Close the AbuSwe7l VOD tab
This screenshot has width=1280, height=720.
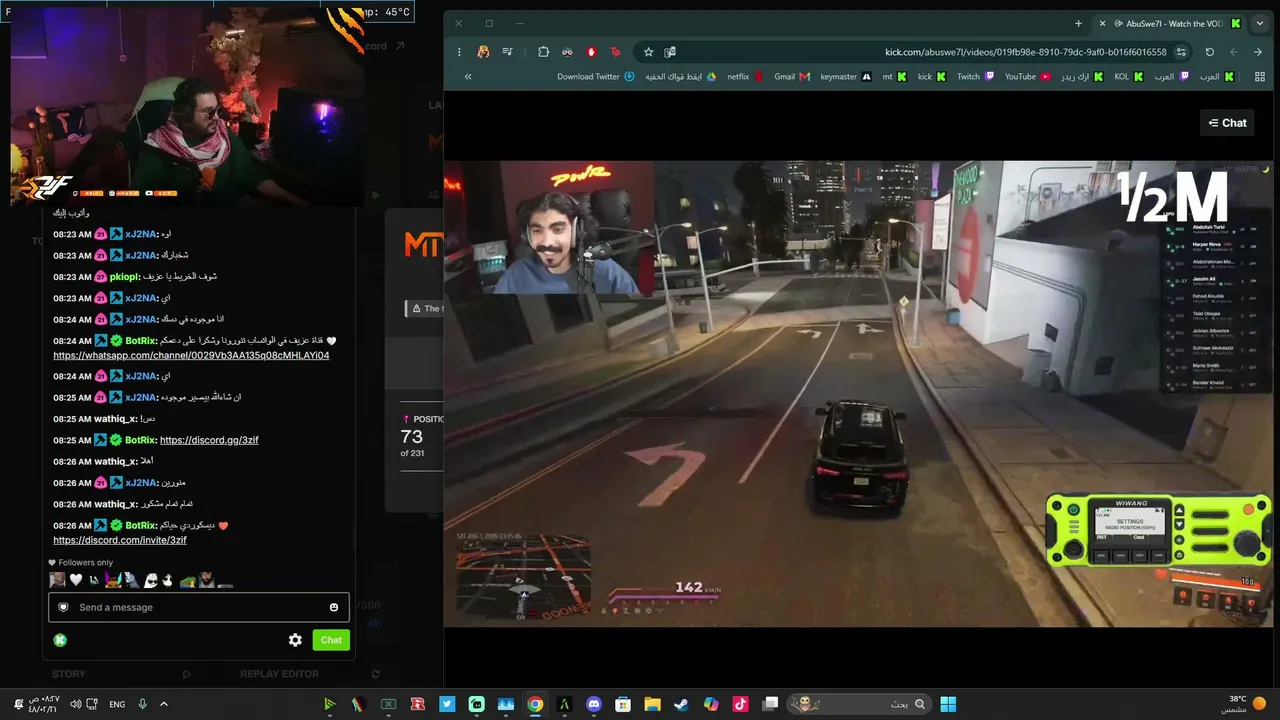1102,23
